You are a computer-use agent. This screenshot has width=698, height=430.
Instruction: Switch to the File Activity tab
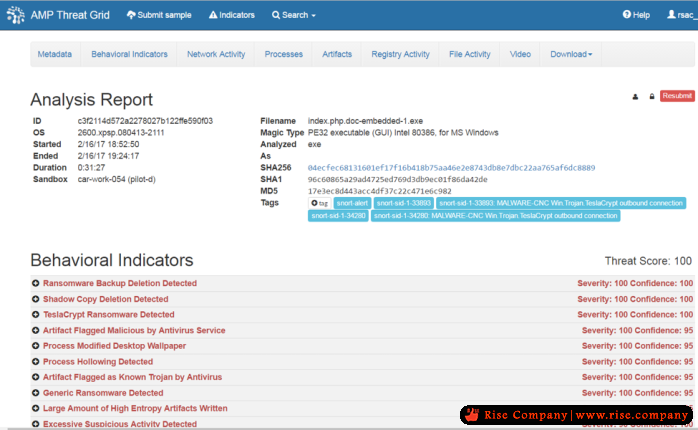tap(470, 54)
